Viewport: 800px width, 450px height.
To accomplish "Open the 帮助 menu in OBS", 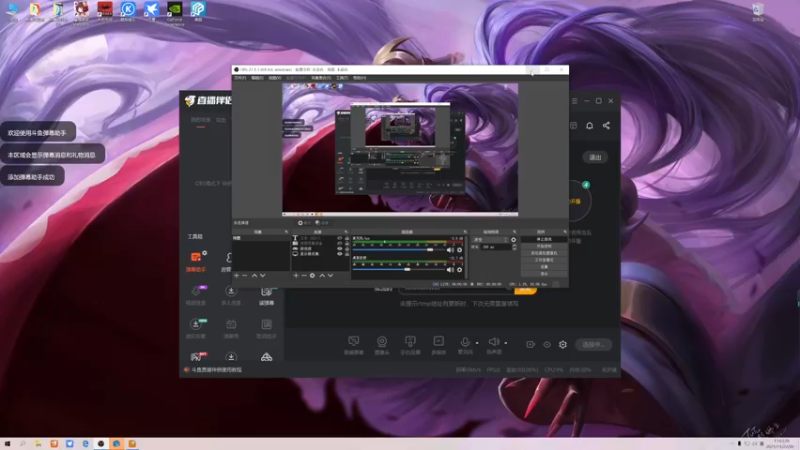I will click(359, 78).
